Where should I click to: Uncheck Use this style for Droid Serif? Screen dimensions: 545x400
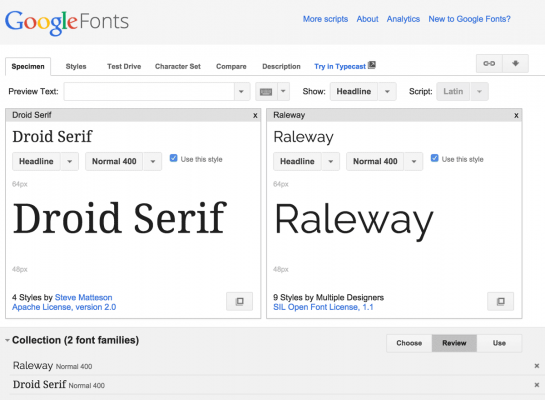[173, 158]
